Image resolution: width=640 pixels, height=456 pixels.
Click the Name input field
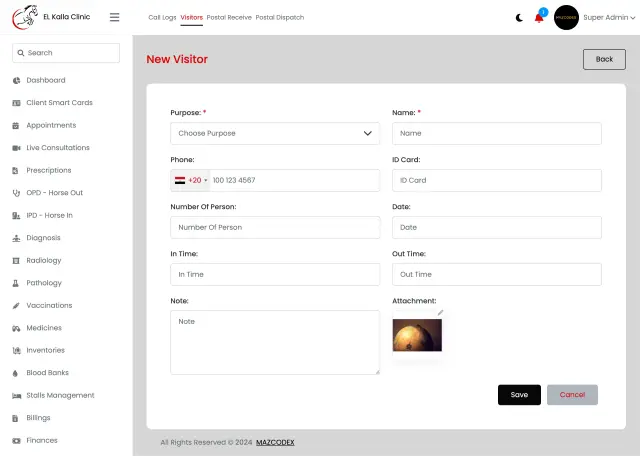click(x=497, y=133)
